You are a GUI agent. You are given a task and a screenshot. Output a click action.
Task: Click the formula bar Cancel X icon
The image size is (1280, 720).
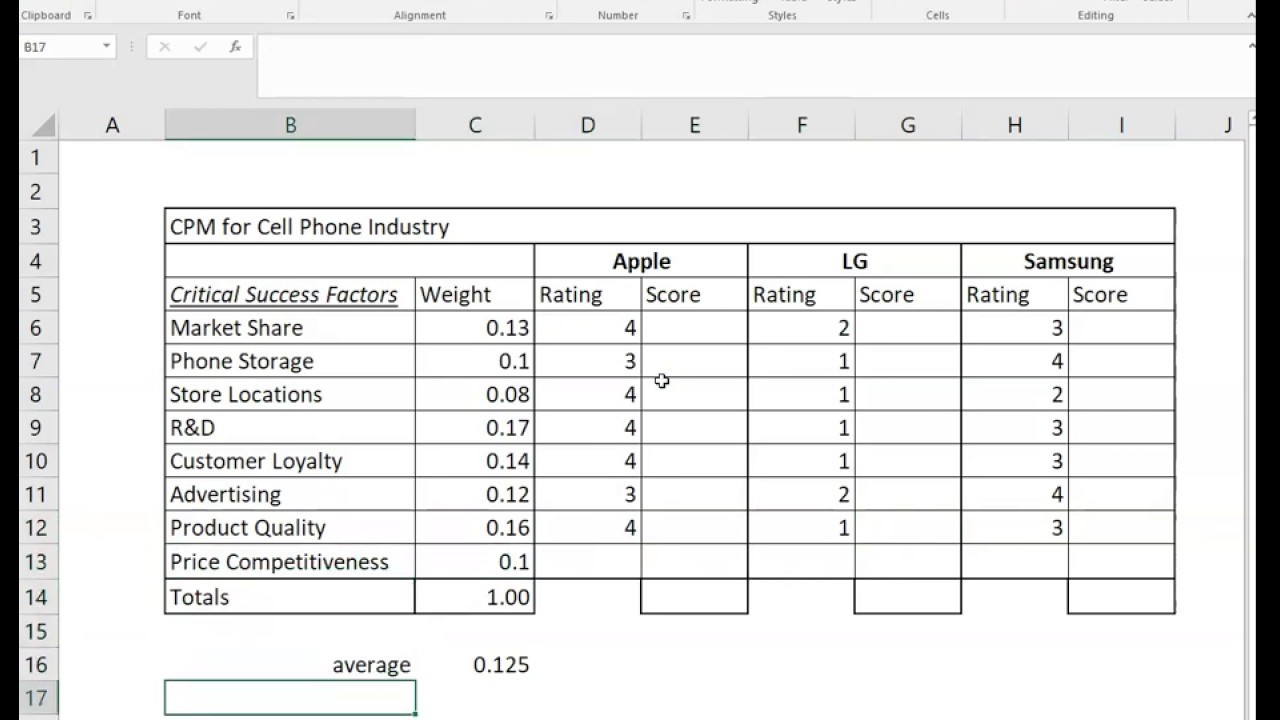pyautogui.click(x=165, y=47)
